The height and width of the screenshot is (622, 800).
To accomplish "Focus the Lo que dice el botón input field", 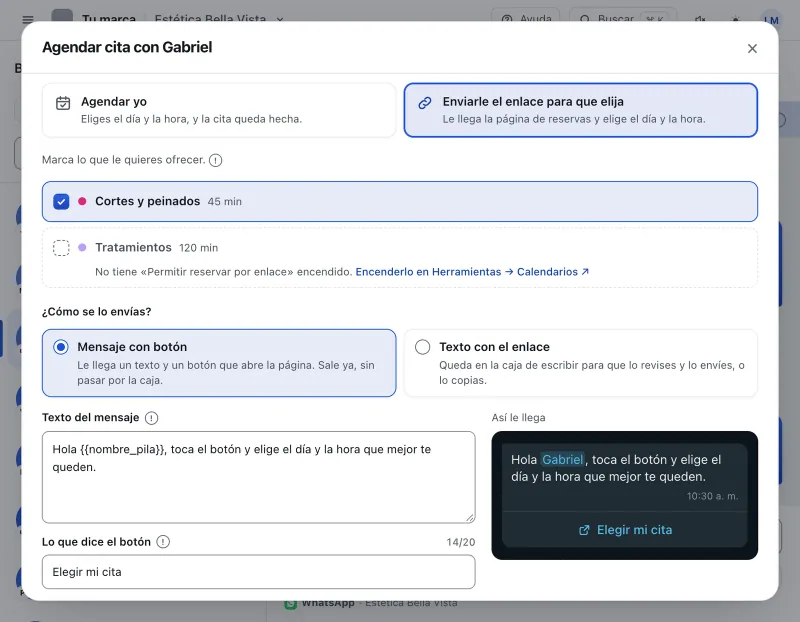I will [259, 572].
